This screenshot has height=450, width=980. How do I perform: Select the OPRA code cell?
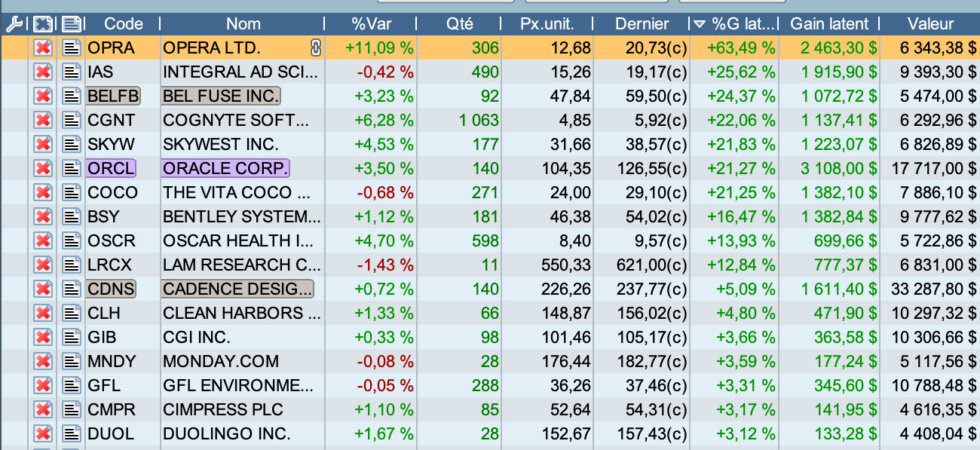tap(111, 48)
